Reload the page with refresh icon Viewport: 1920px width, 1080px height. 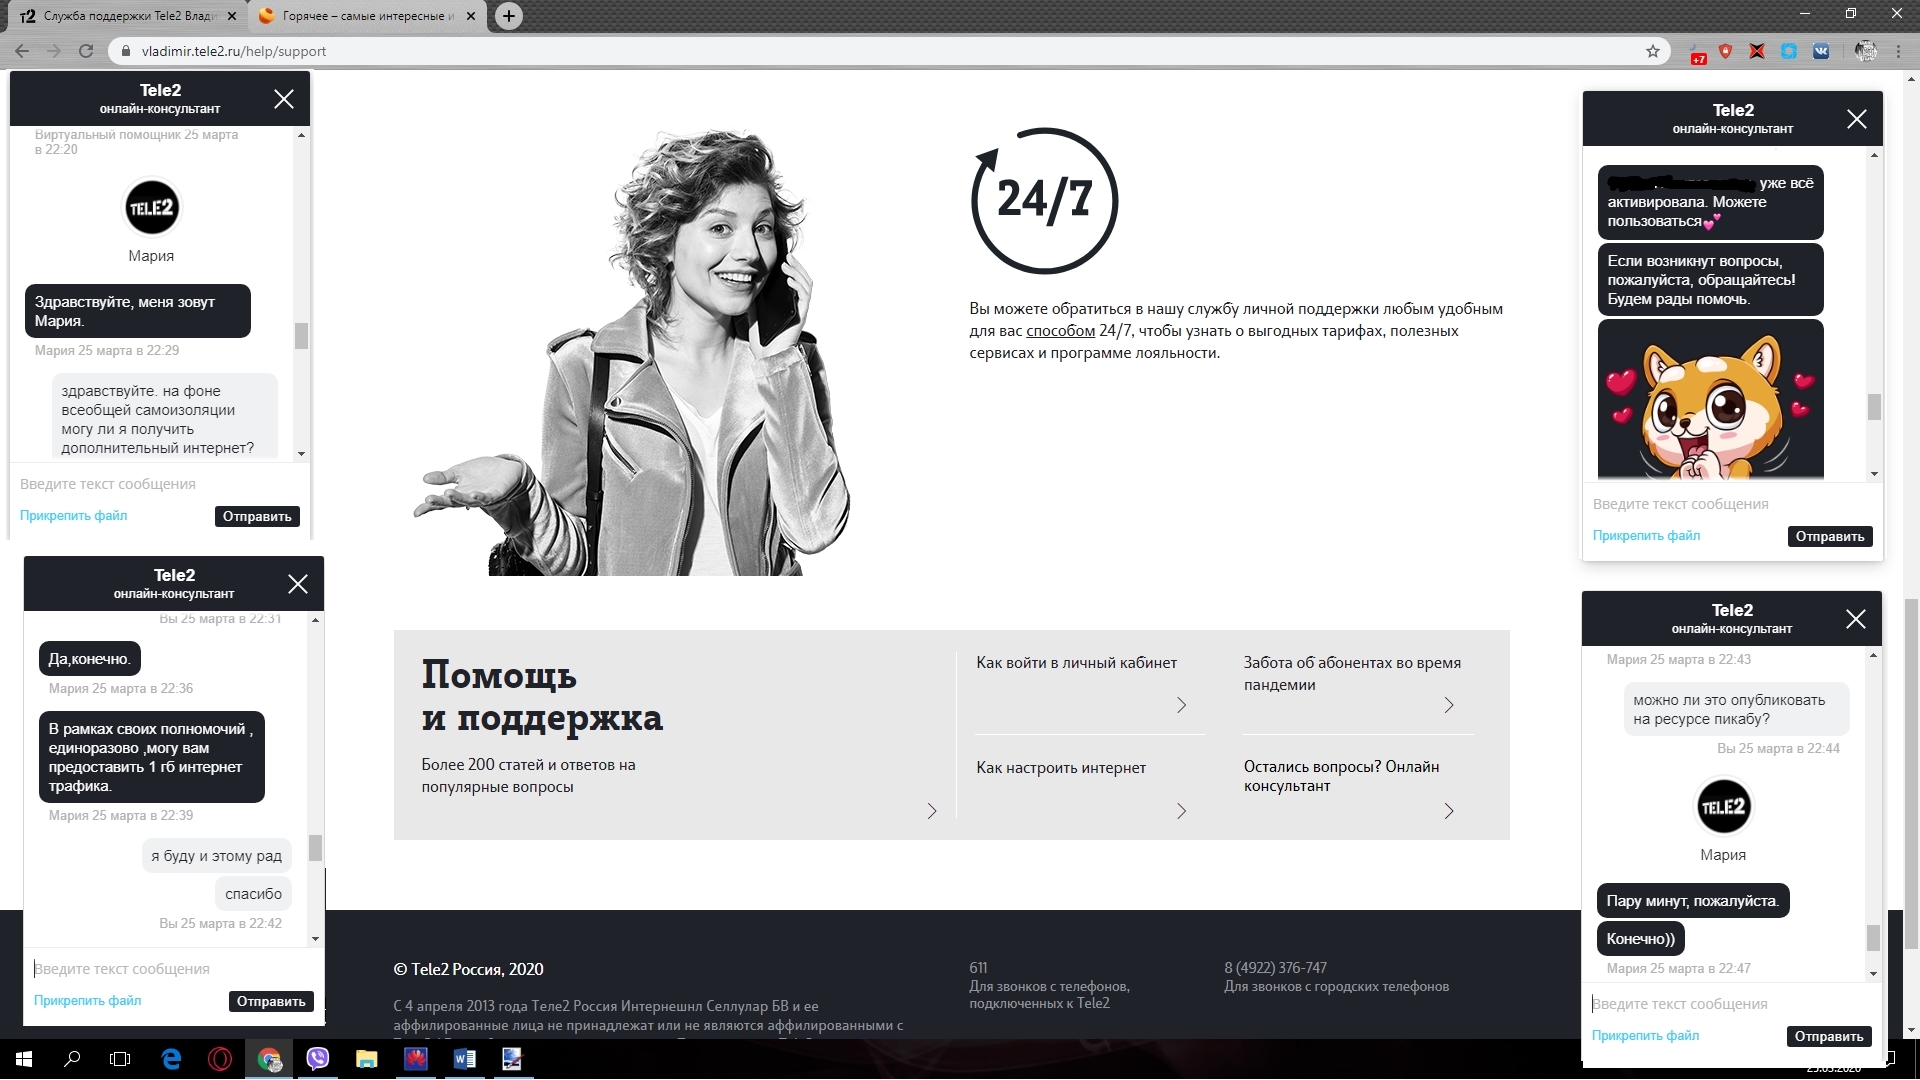(86, 51)
